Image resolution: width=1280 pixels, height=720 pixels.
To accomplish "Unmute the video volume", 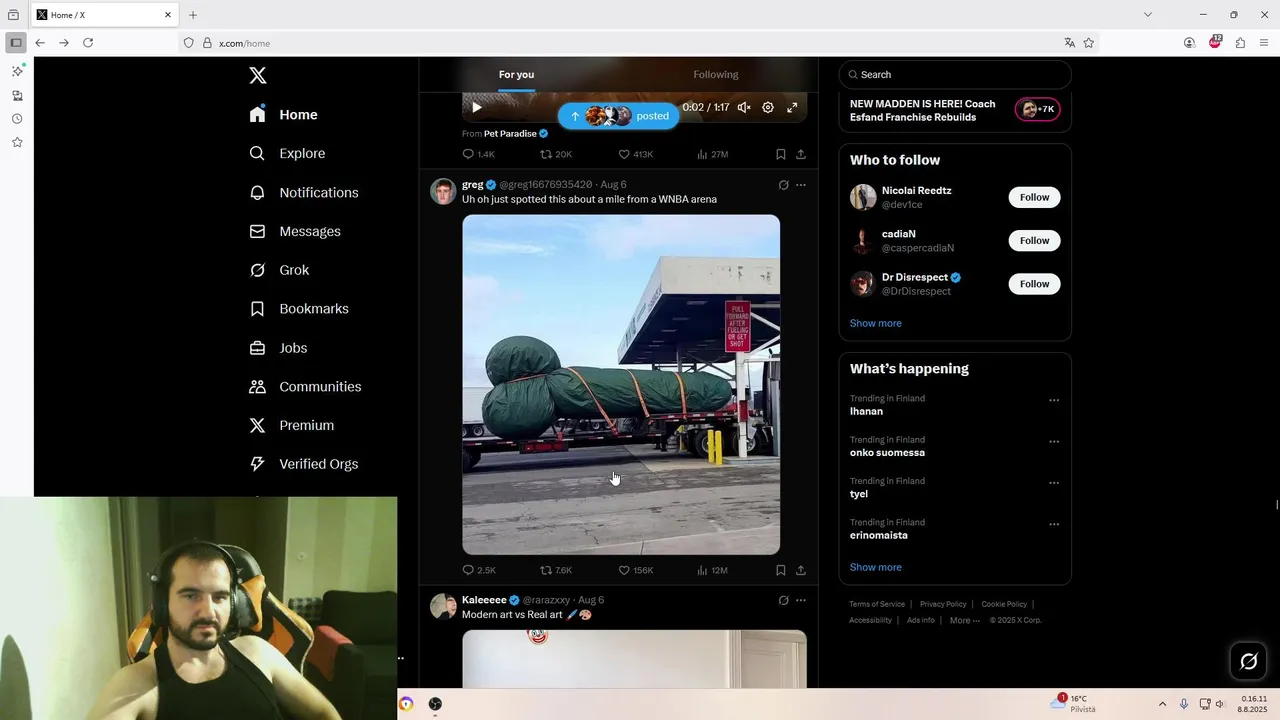I will 744,107.
